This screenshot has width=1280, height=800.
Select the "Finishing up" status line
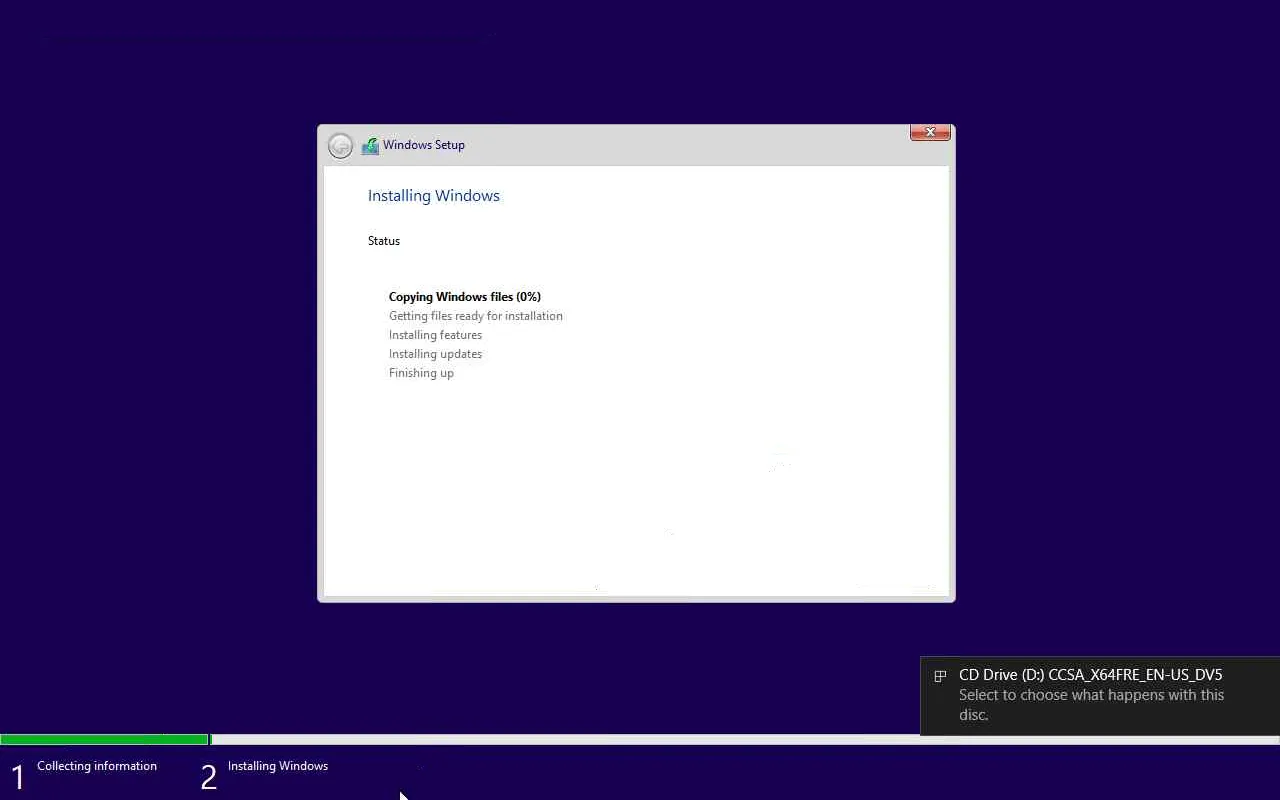421,373
